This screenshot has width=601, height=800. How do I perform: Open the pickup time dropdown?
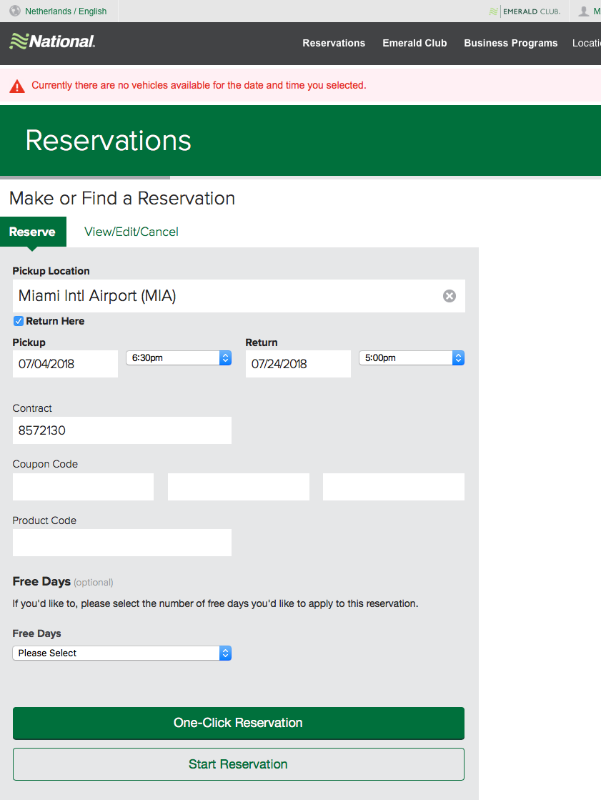point(179,357)
